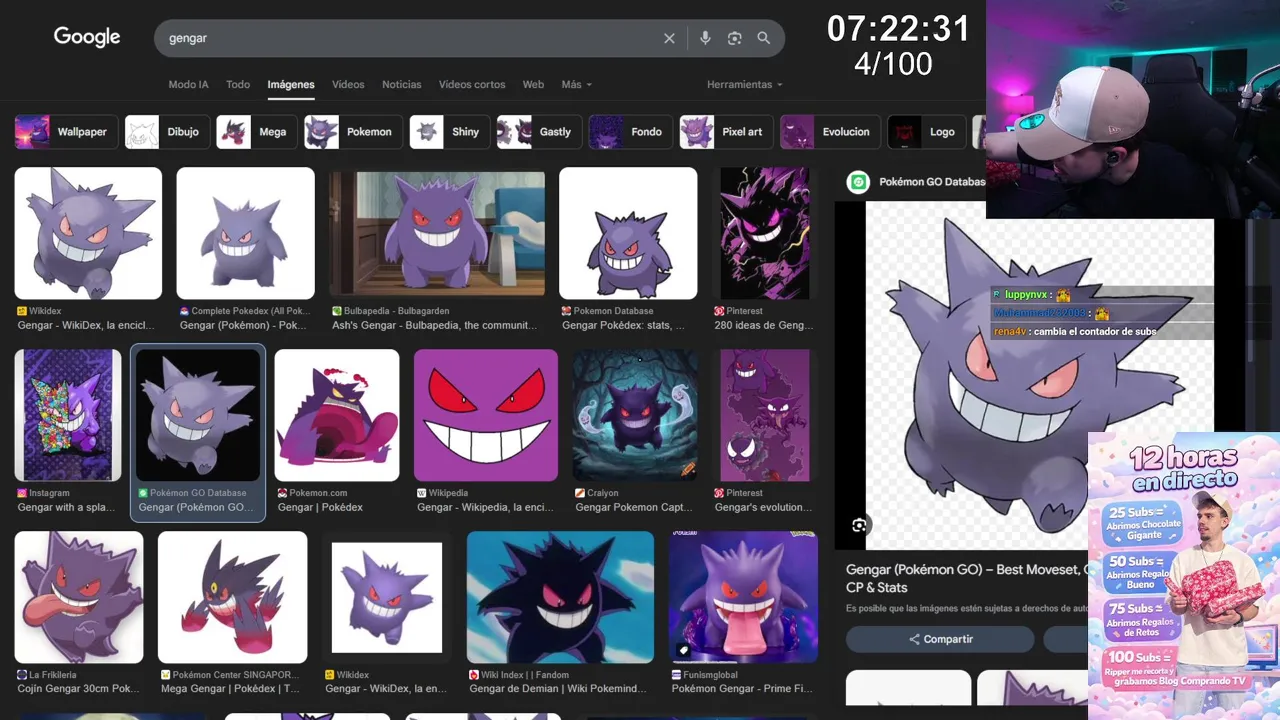The width and height of the screenshot is (1280, 720).
Task: Filter by Wallpaper chip
Action: click(67, 132)
